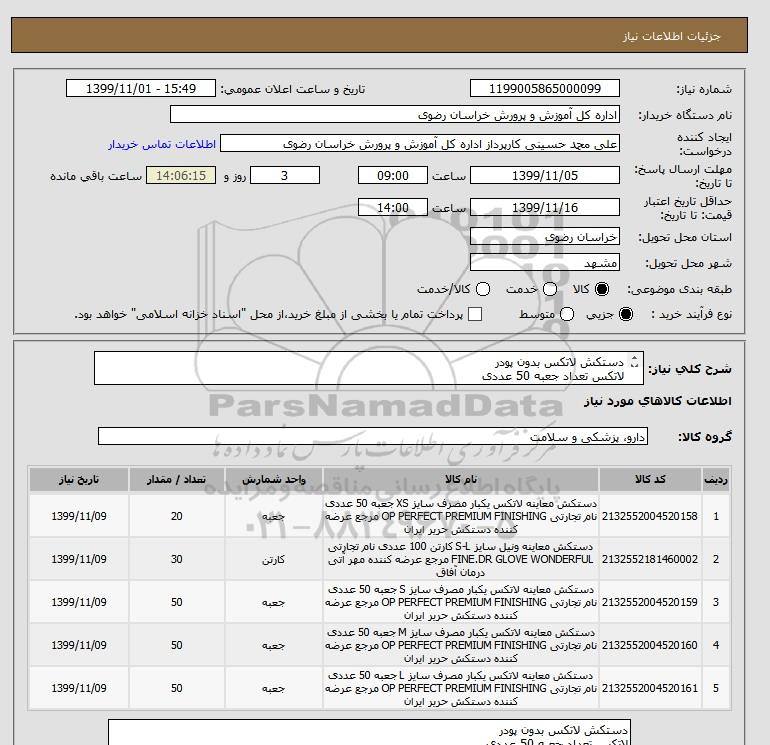Screen dimensions: 770x745
Task: Select the کالا/خدمت radio button
Action: pos(483,289)
